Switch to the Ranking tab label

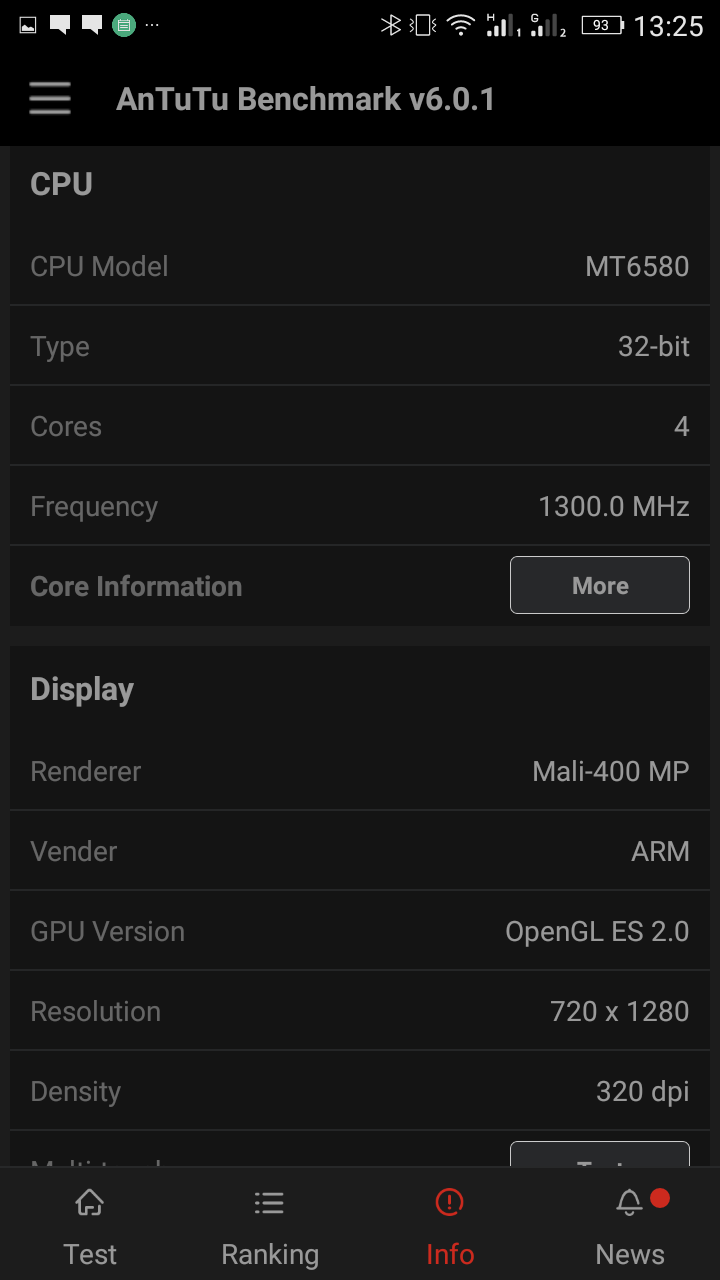(269, 1254)
